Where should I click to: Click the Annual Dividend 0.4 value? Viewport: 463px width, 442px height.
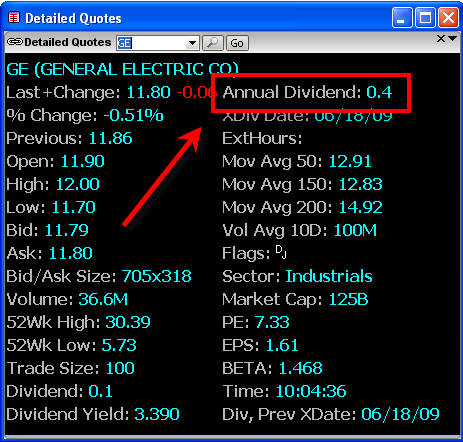click(379, 92)
